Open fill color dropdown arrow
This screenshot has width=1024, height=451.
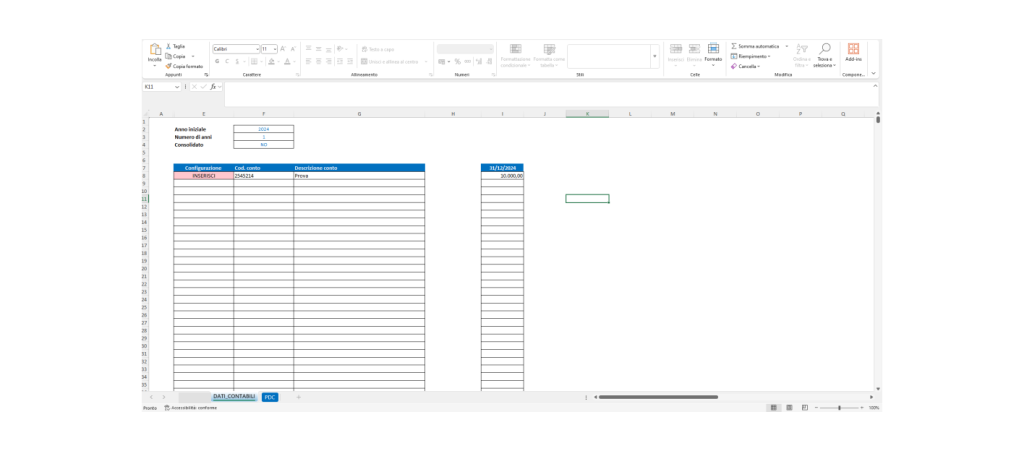pyautogui.click(x=278, y=61)
